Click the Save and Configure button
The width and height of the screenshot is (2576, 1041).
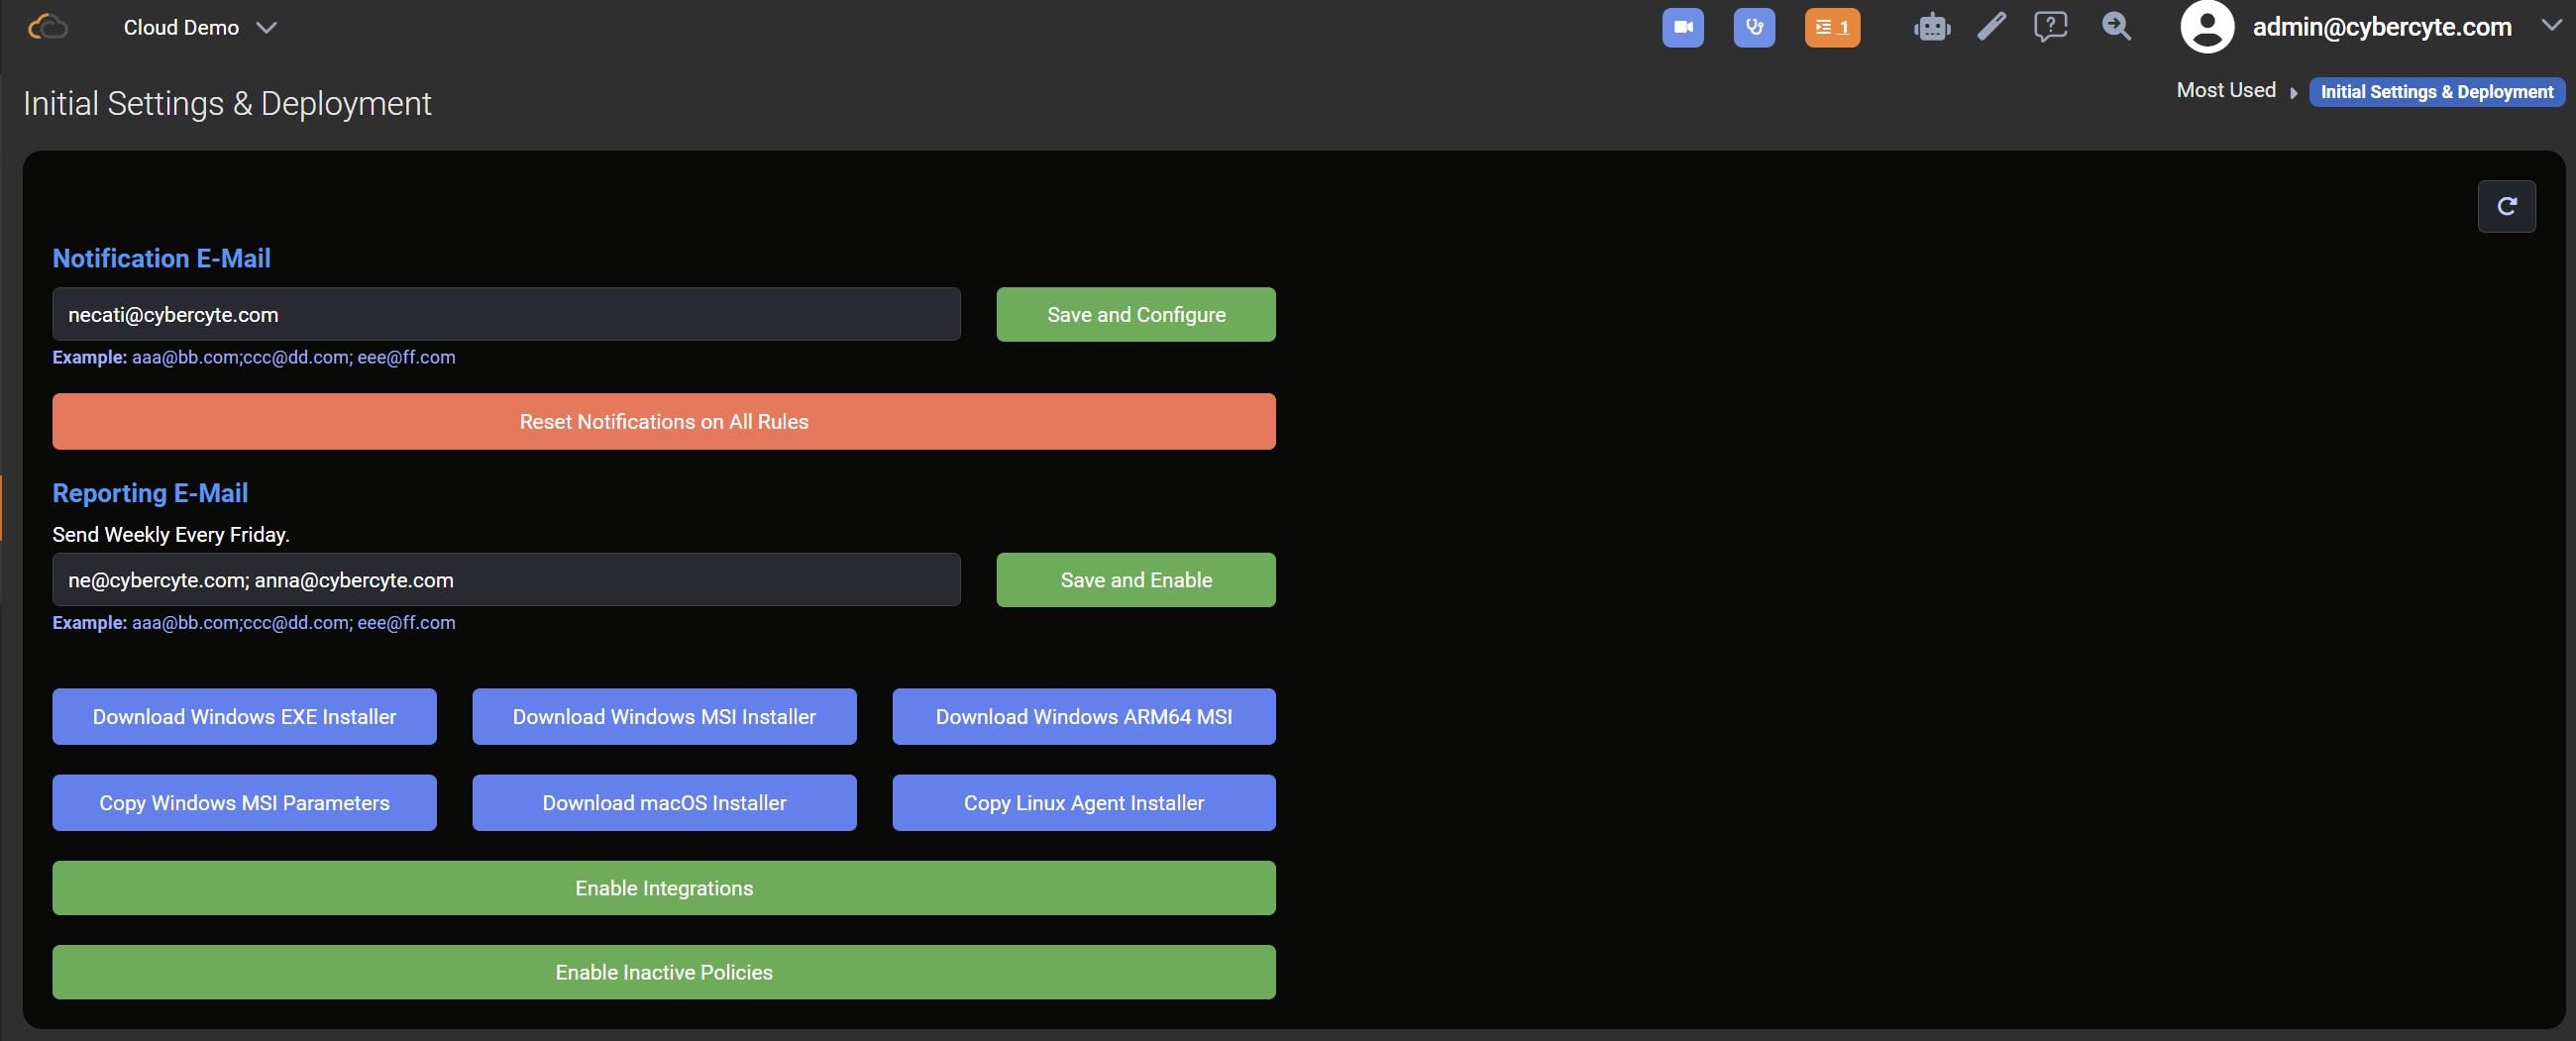click(1135, 315)
